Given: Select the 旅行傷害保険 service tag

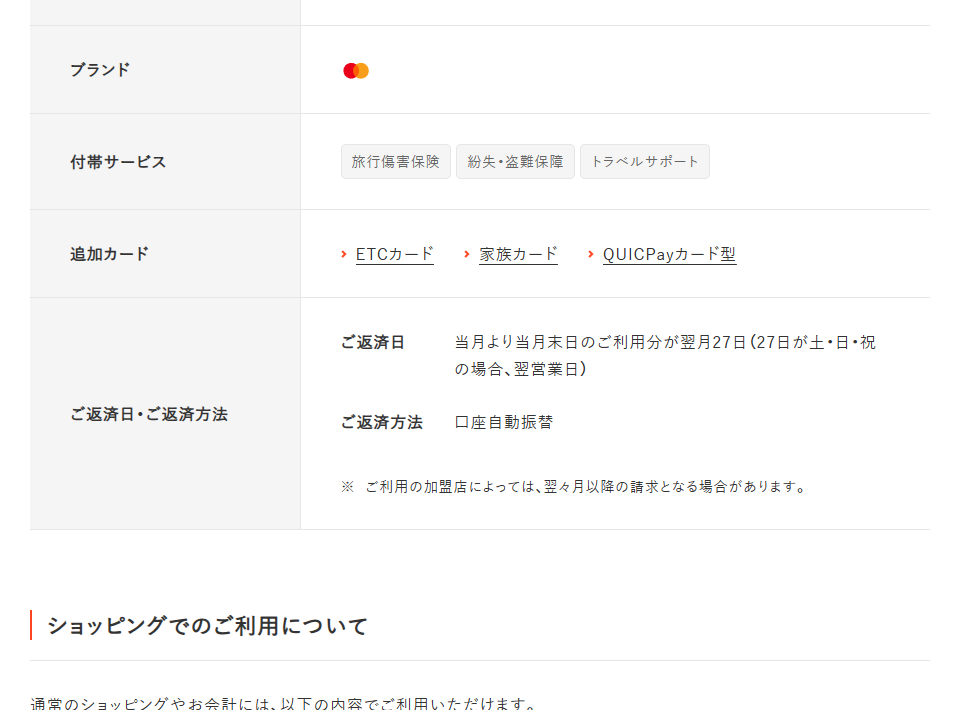Looking at the screenshot, I should coord(396,162).
